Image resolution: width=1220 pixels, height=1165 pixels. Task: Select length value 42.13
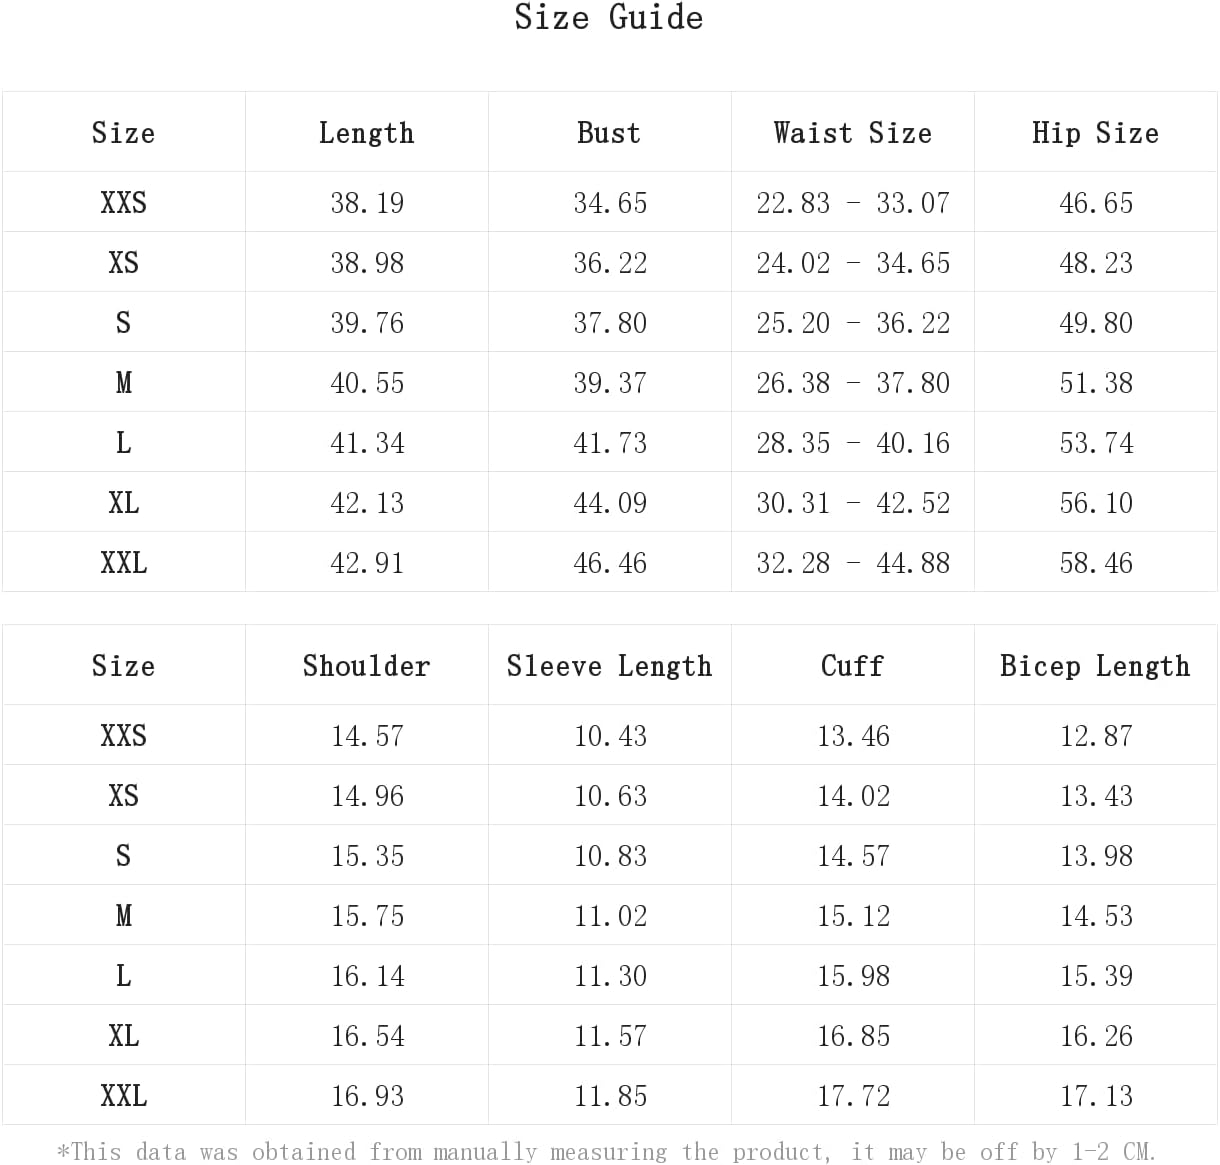[x=367, y=503]
